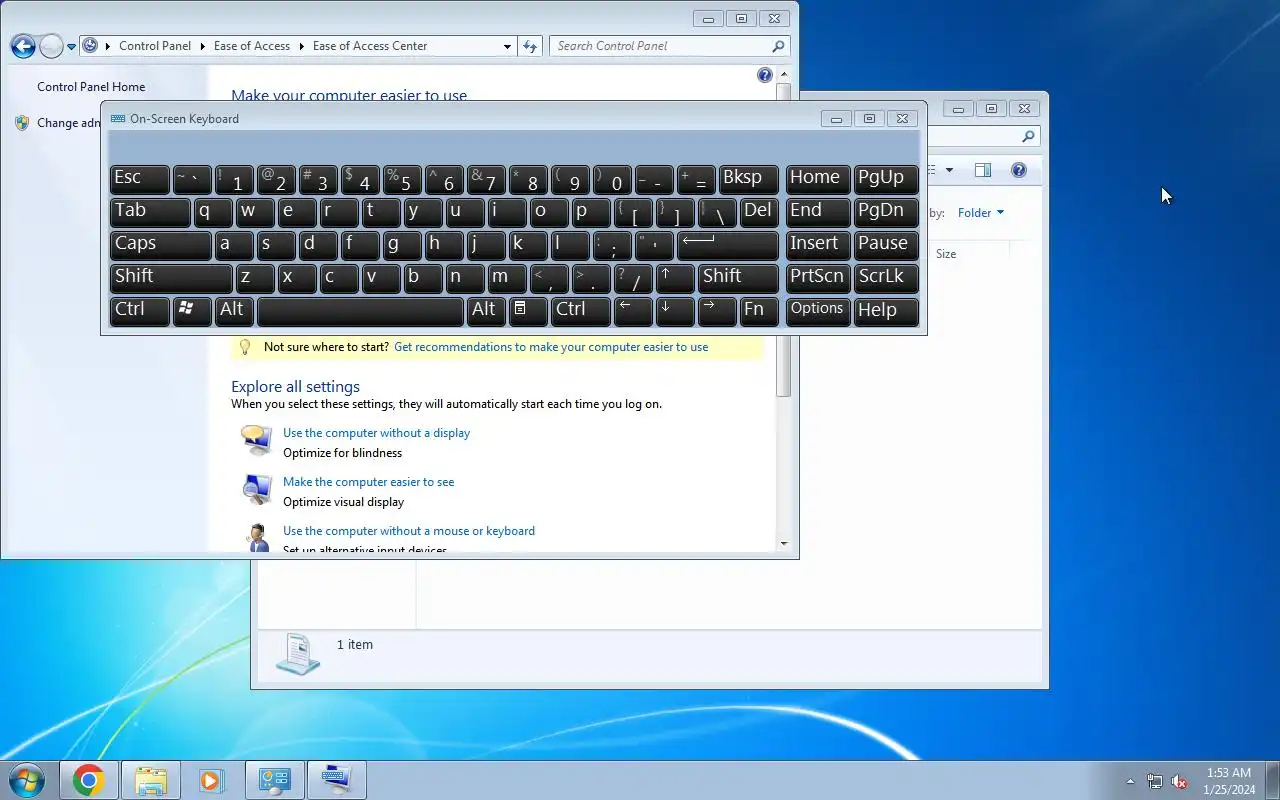
Task: Click the Bksp key
Action: click(x=748, y=179)
